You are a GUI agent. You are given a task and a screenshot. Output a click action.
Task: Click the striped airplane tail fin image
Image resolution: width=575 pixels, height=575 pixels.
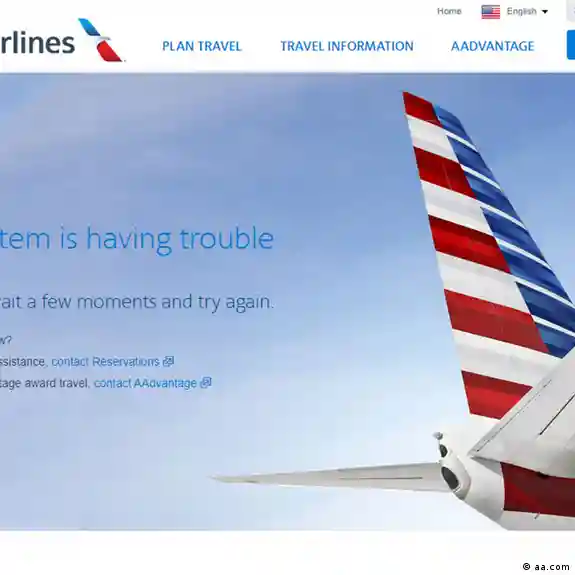[x=489, y=257]
